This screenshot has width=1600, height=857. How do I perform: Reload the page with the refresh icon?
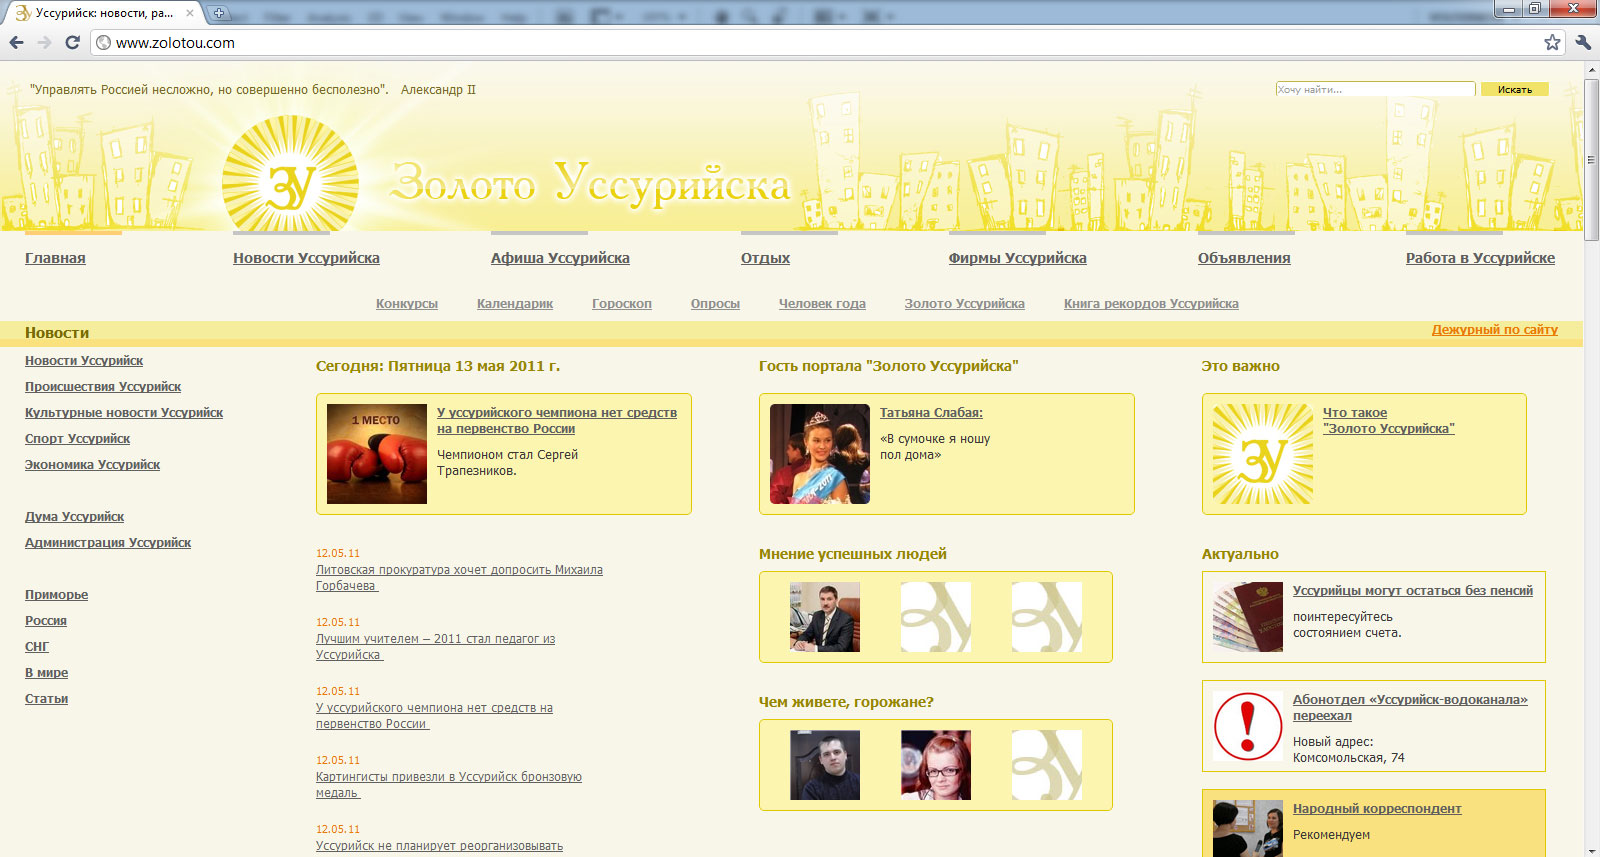point(72,42)
